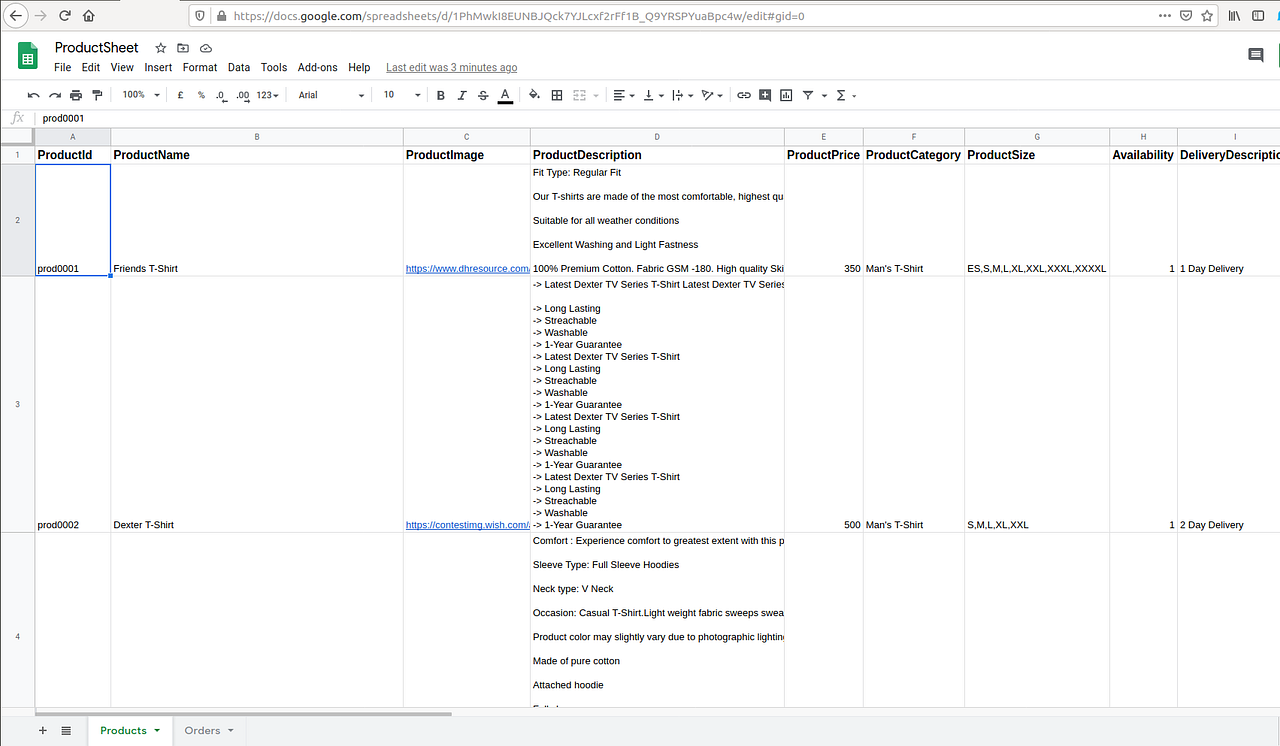Switch to the Orders sheet tab

(202, 731)
